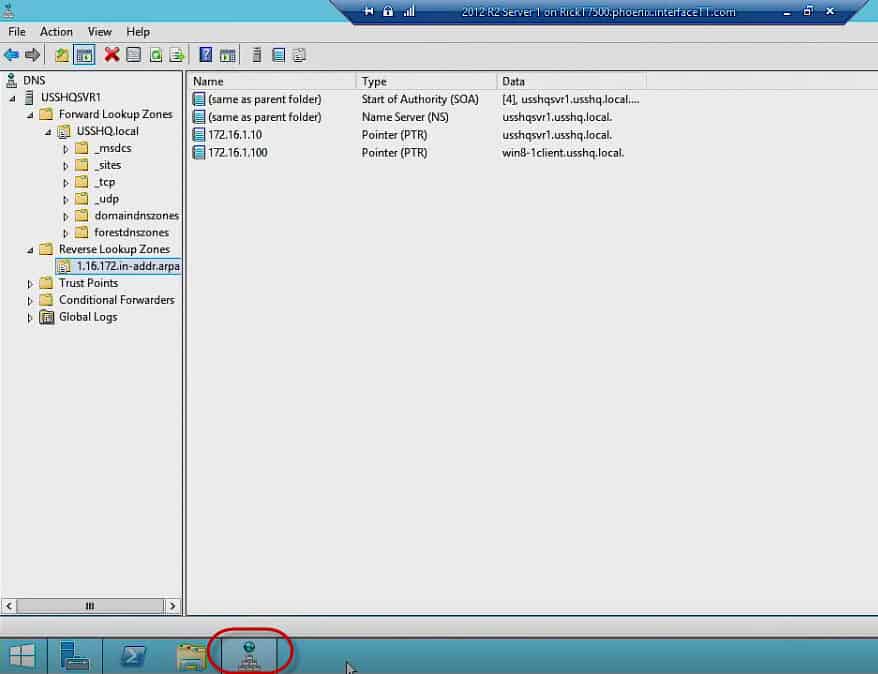Open Server Manager from taskbar
878x674 pixels.
click(x=75, y=655)
